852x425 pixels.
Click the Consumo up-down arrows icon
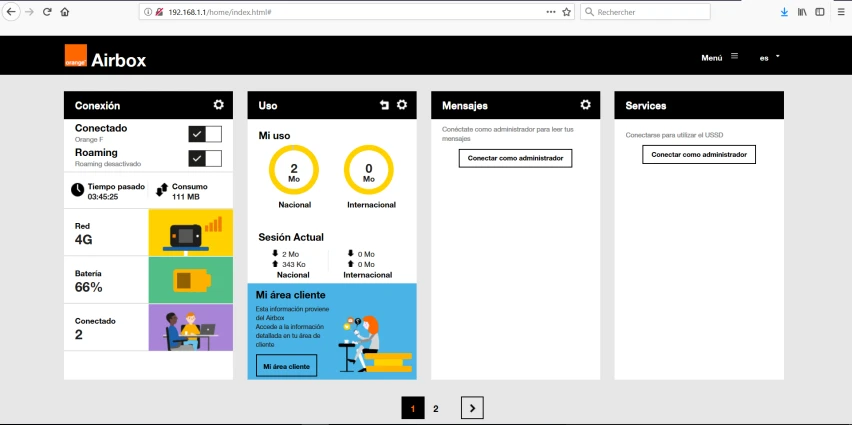[162, 190]
